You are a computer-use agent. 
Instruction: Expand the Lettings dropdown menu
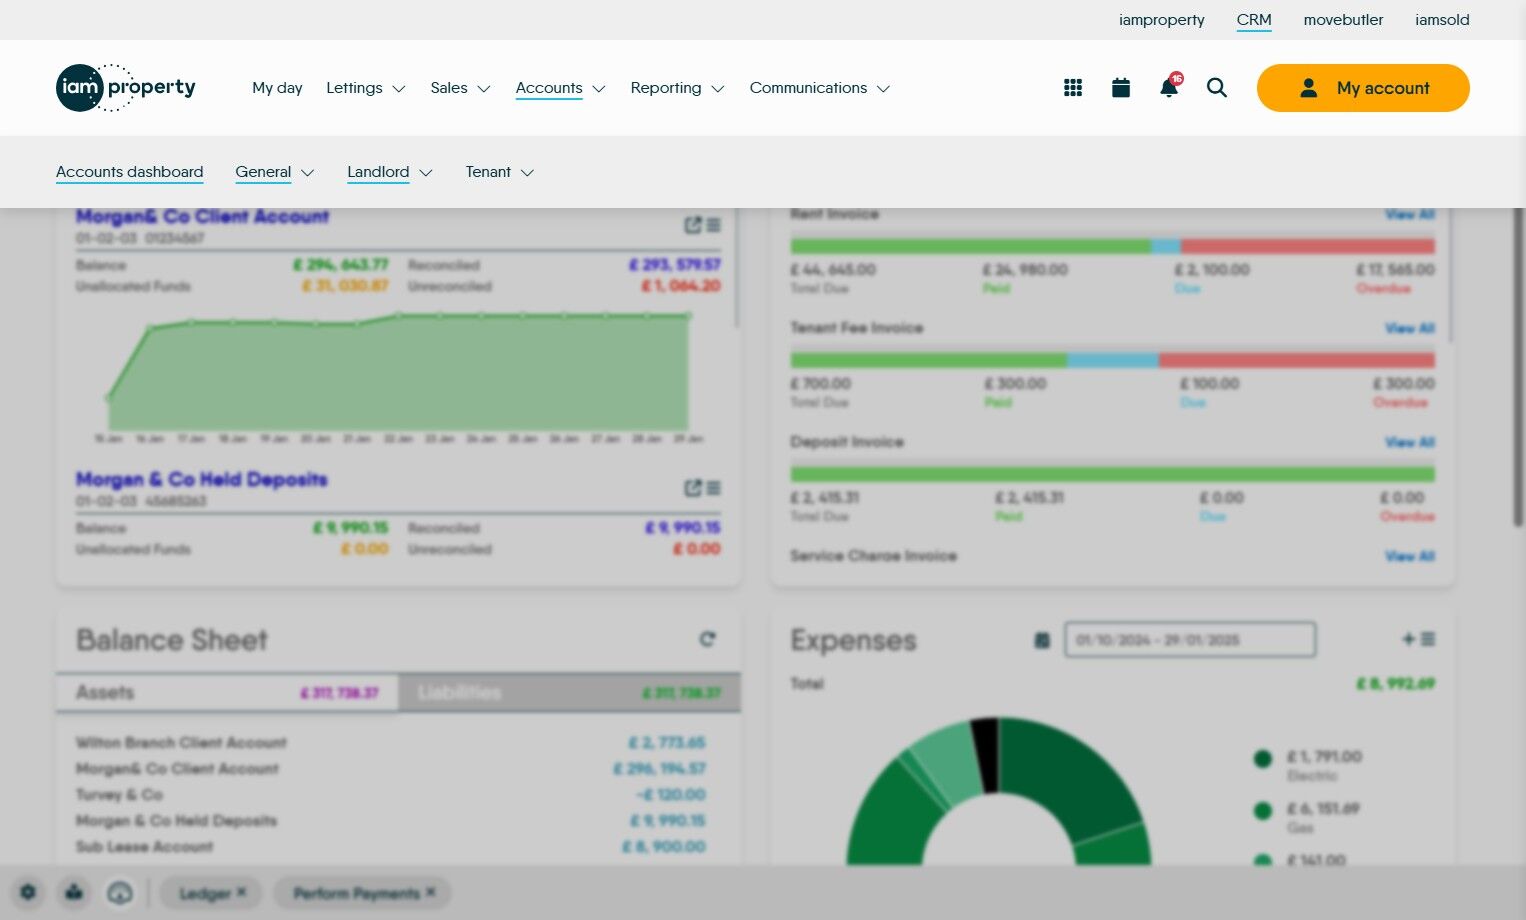(366, 88)
